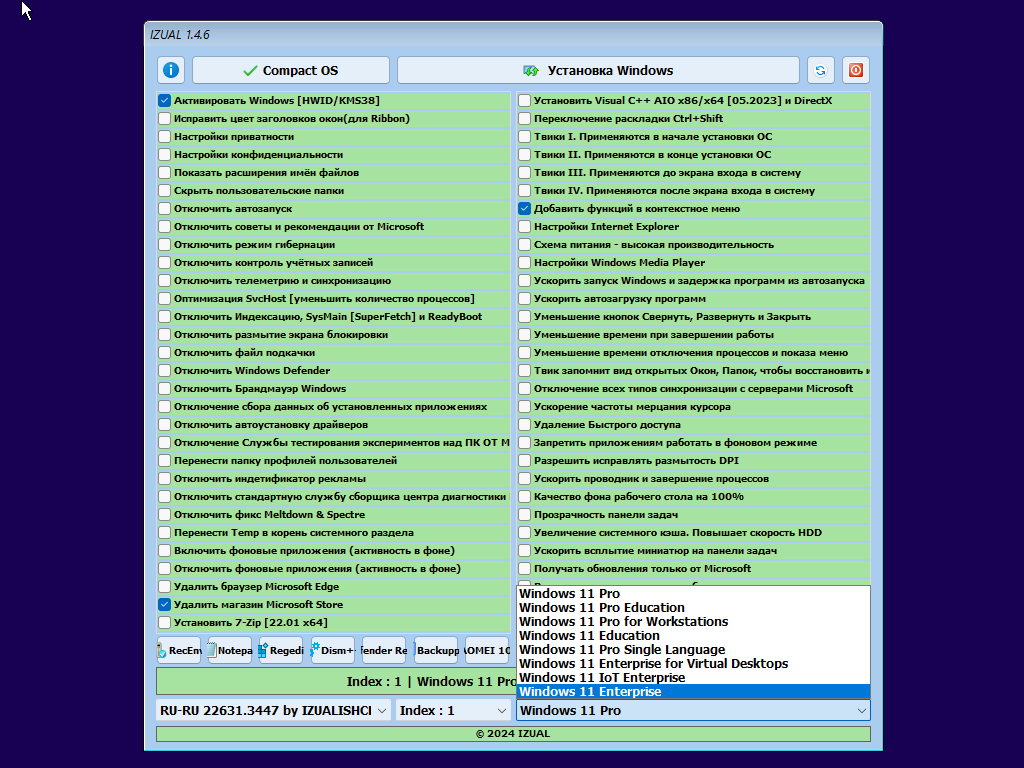The image size is (1024, 768).
Task: Uncheck Удалить магазин Microsoft Store
Action: tap(165, 605)
